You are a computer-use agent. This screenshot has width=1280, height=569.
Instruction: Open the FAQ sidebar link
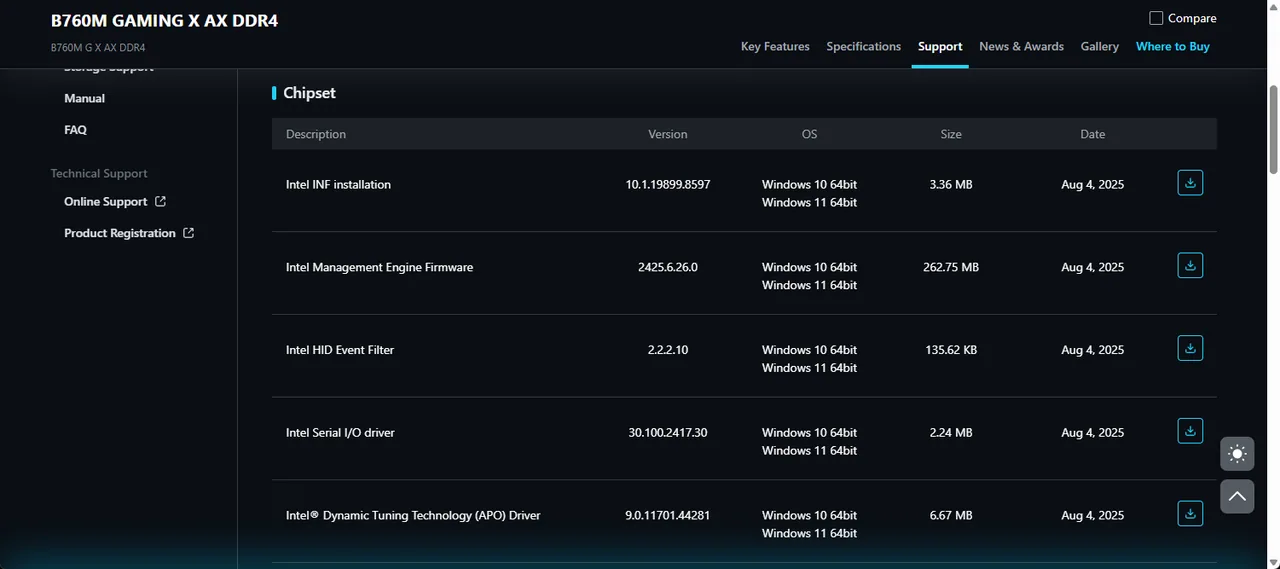(75, 130)
